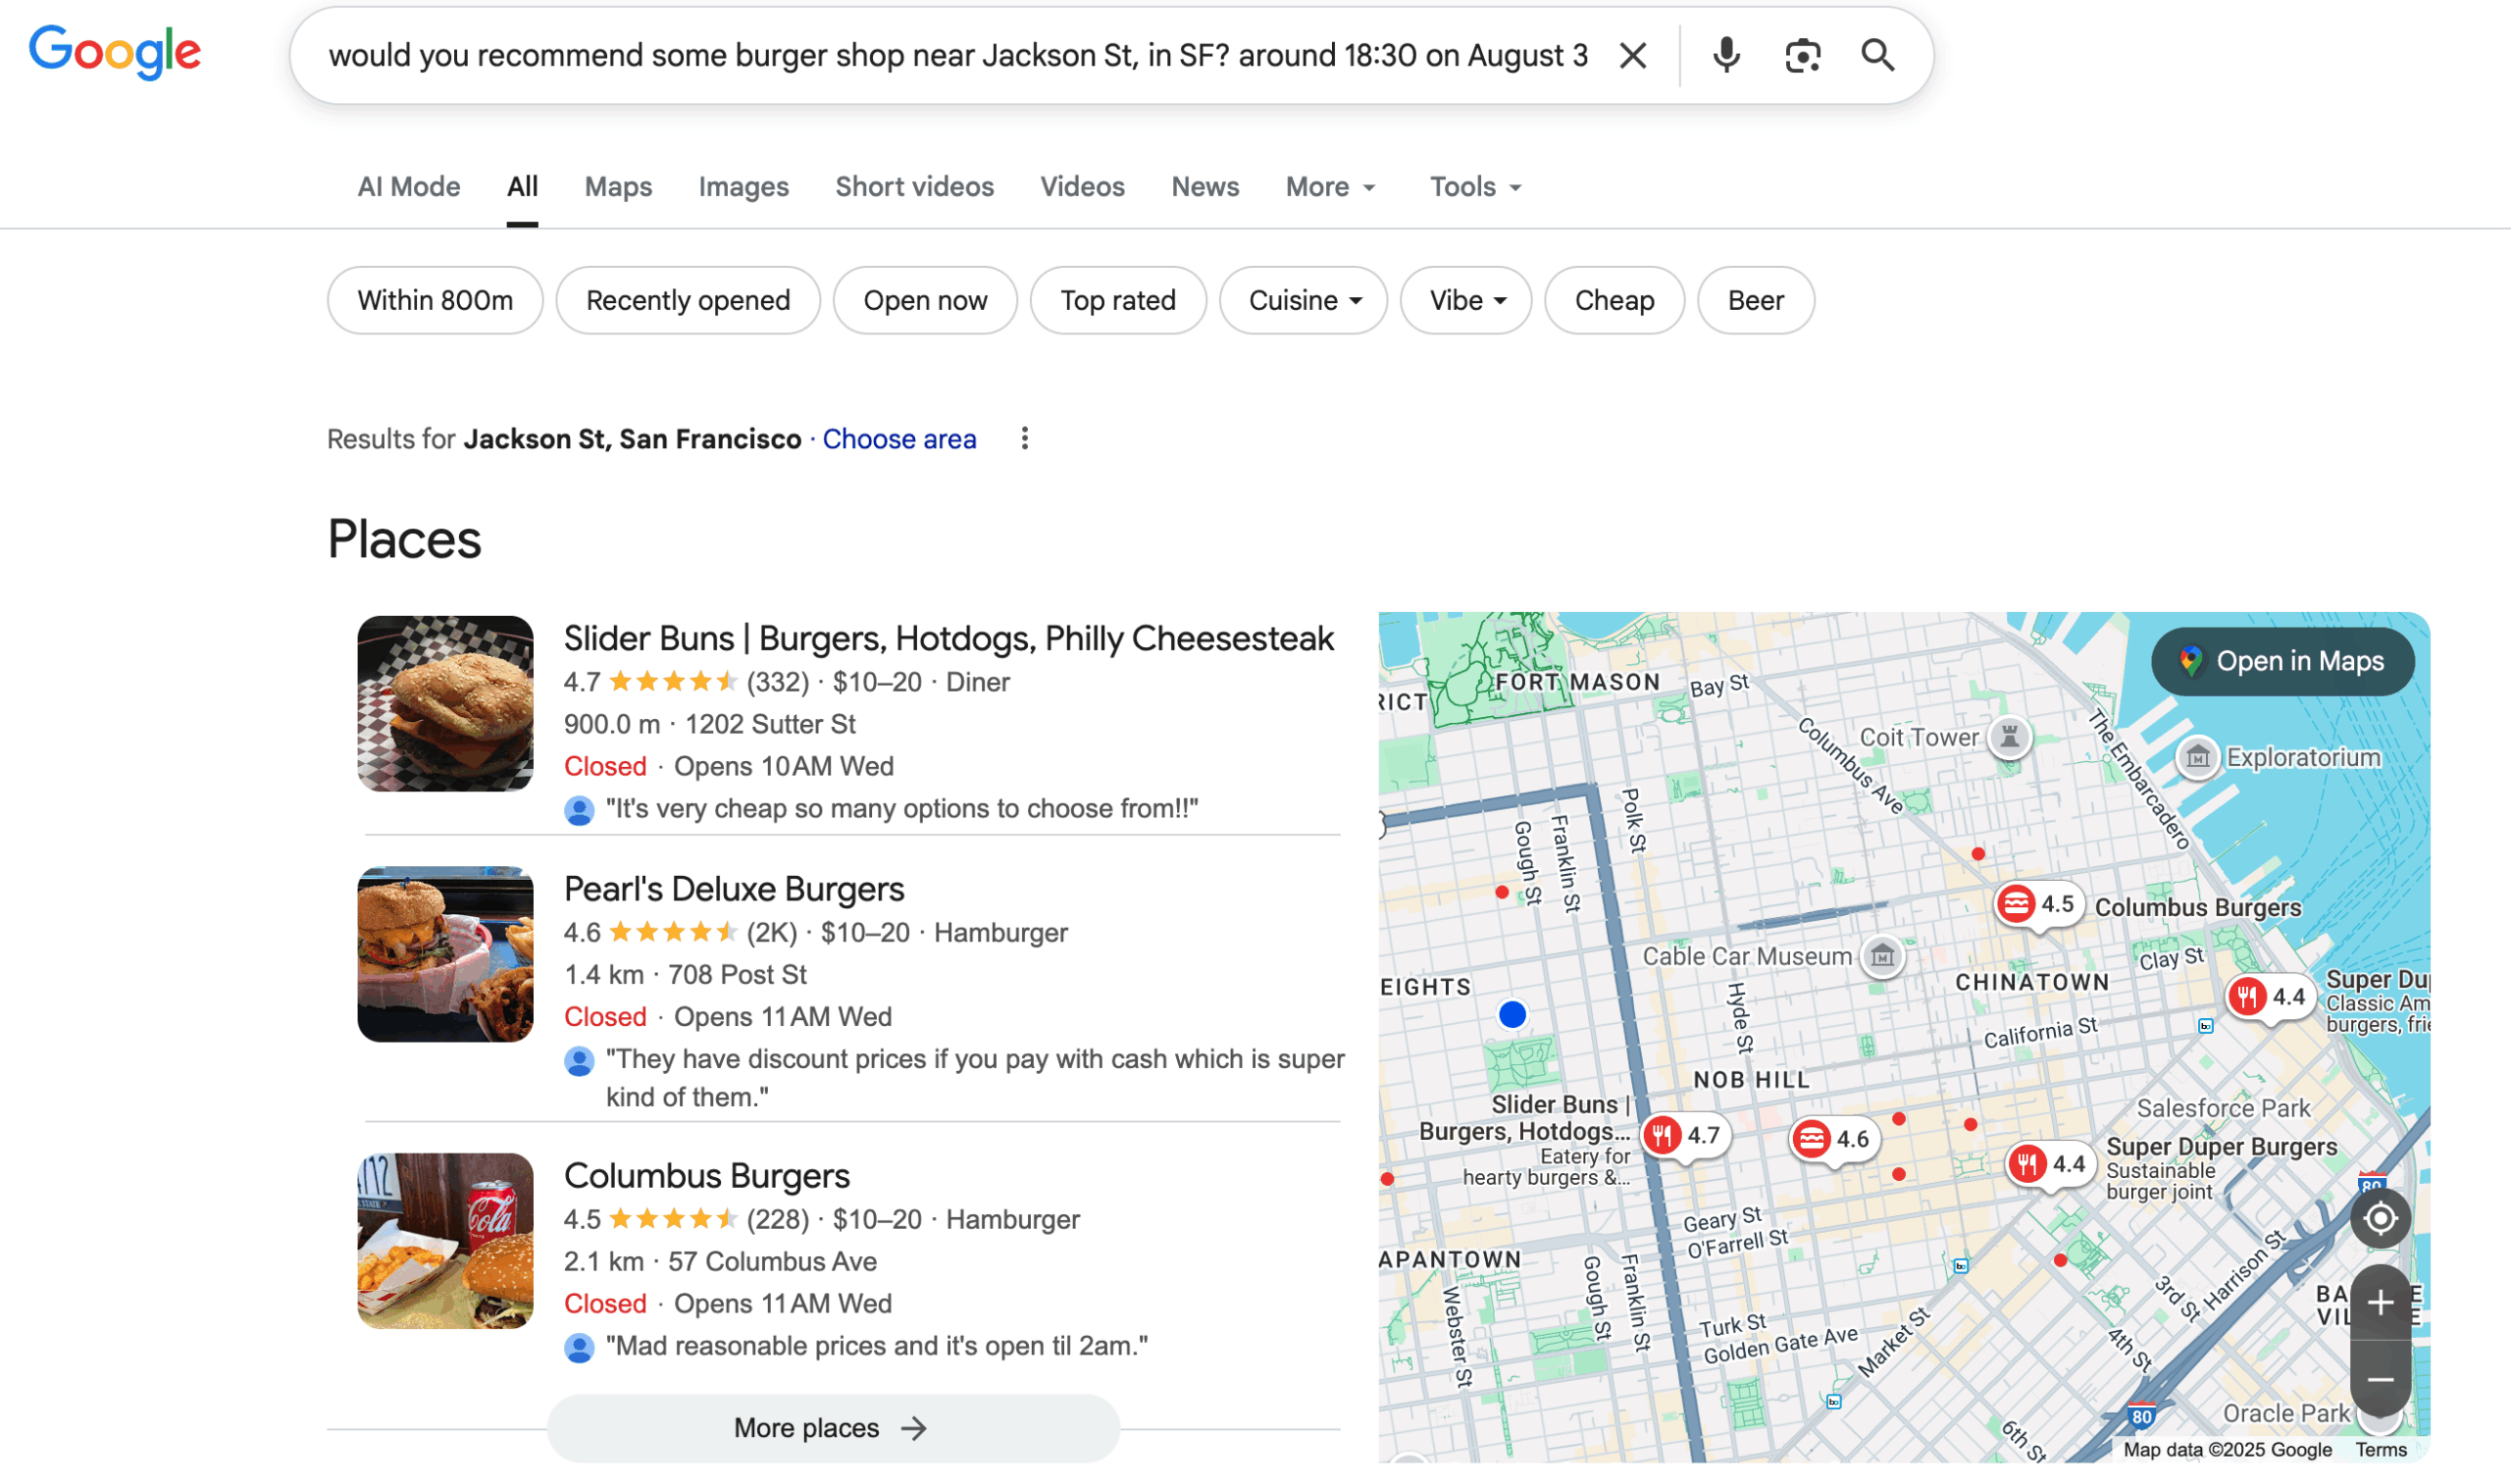Click the Super Duper Burgers 4.4 pin near Salesforce Park
Viewport: 2511px width, 1484px height.
point(2050,1164)
